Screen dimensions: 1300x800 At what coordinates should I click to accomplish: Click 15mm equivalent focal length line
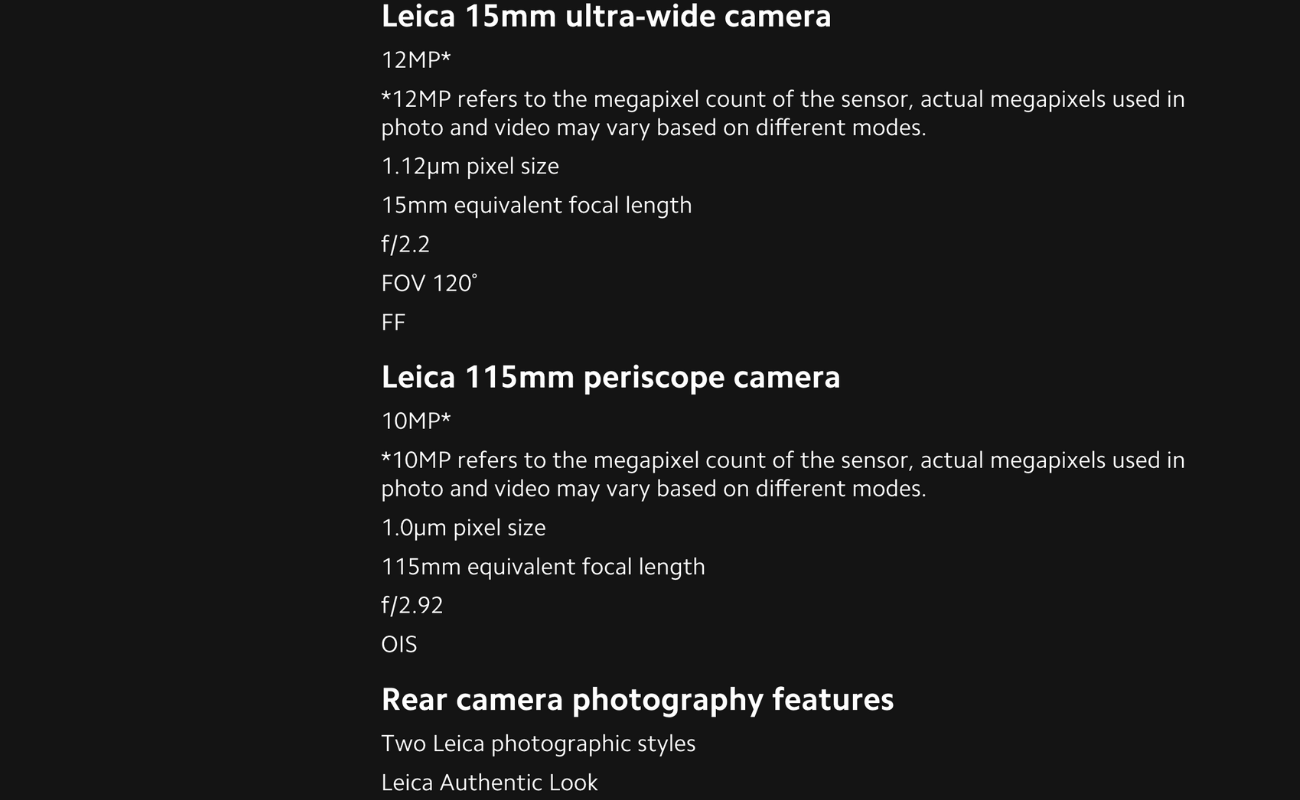pos(536,205)
